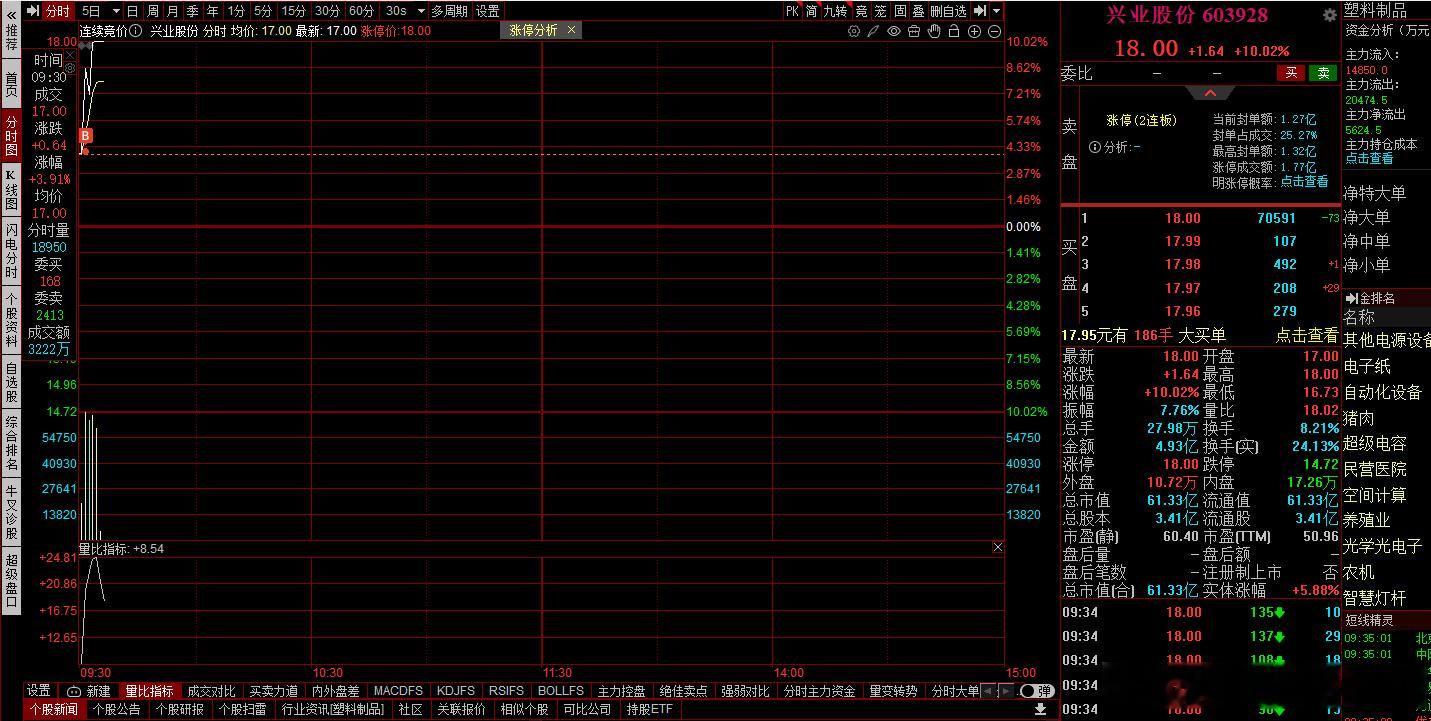Select the KDJFS indicator tab
This screenshot has width=1431, height=721.
point(456,691)
